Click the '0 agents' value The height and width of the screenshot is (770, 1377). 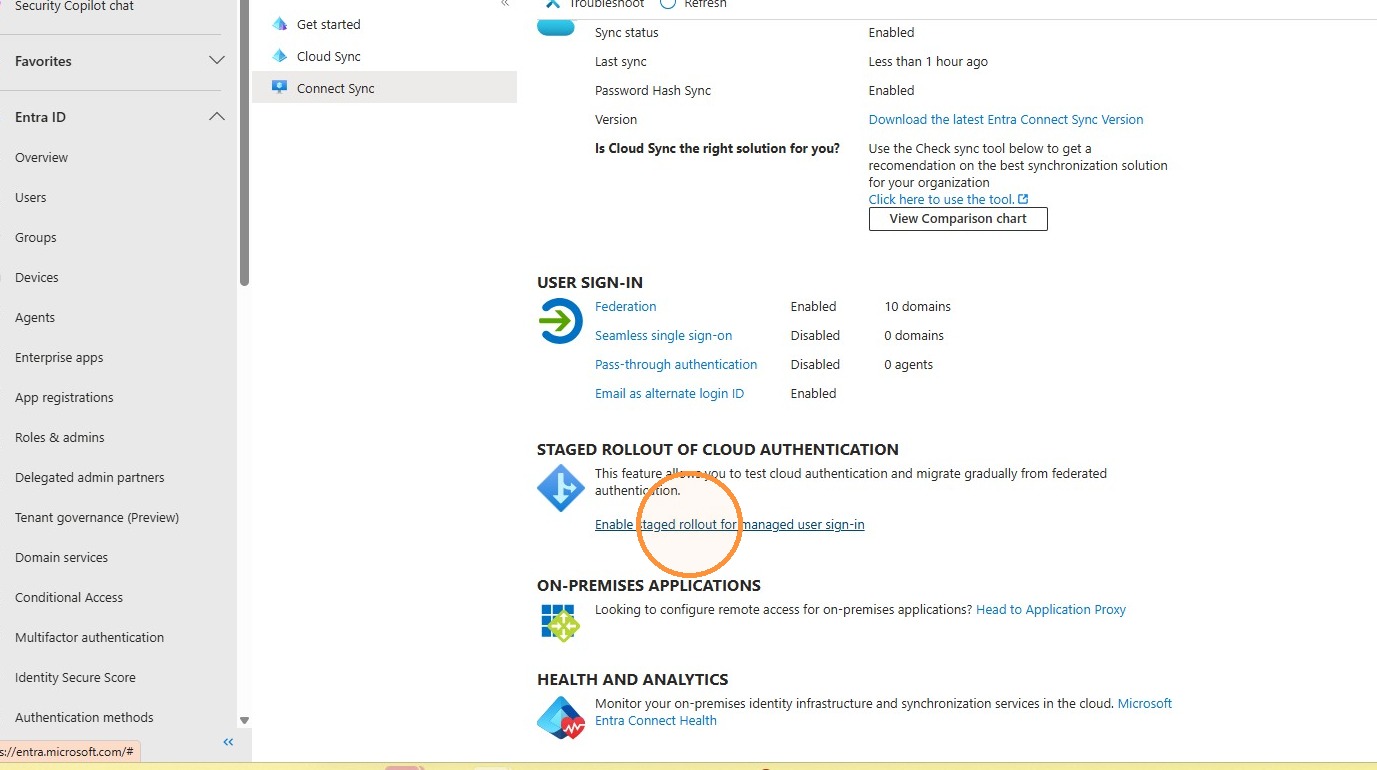pos(909,364)
